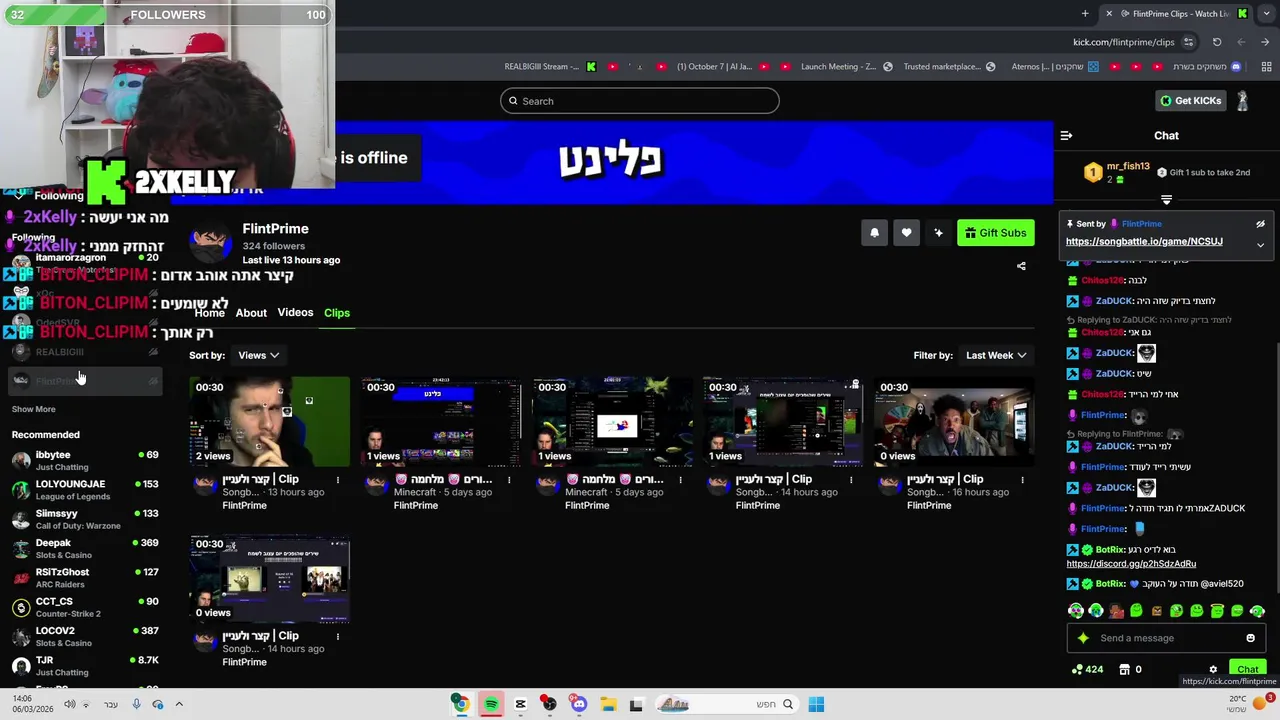This screenshot has height=720, width=1280.
Task: Open the second-row clip thumbnail
Action: (270, 578)
